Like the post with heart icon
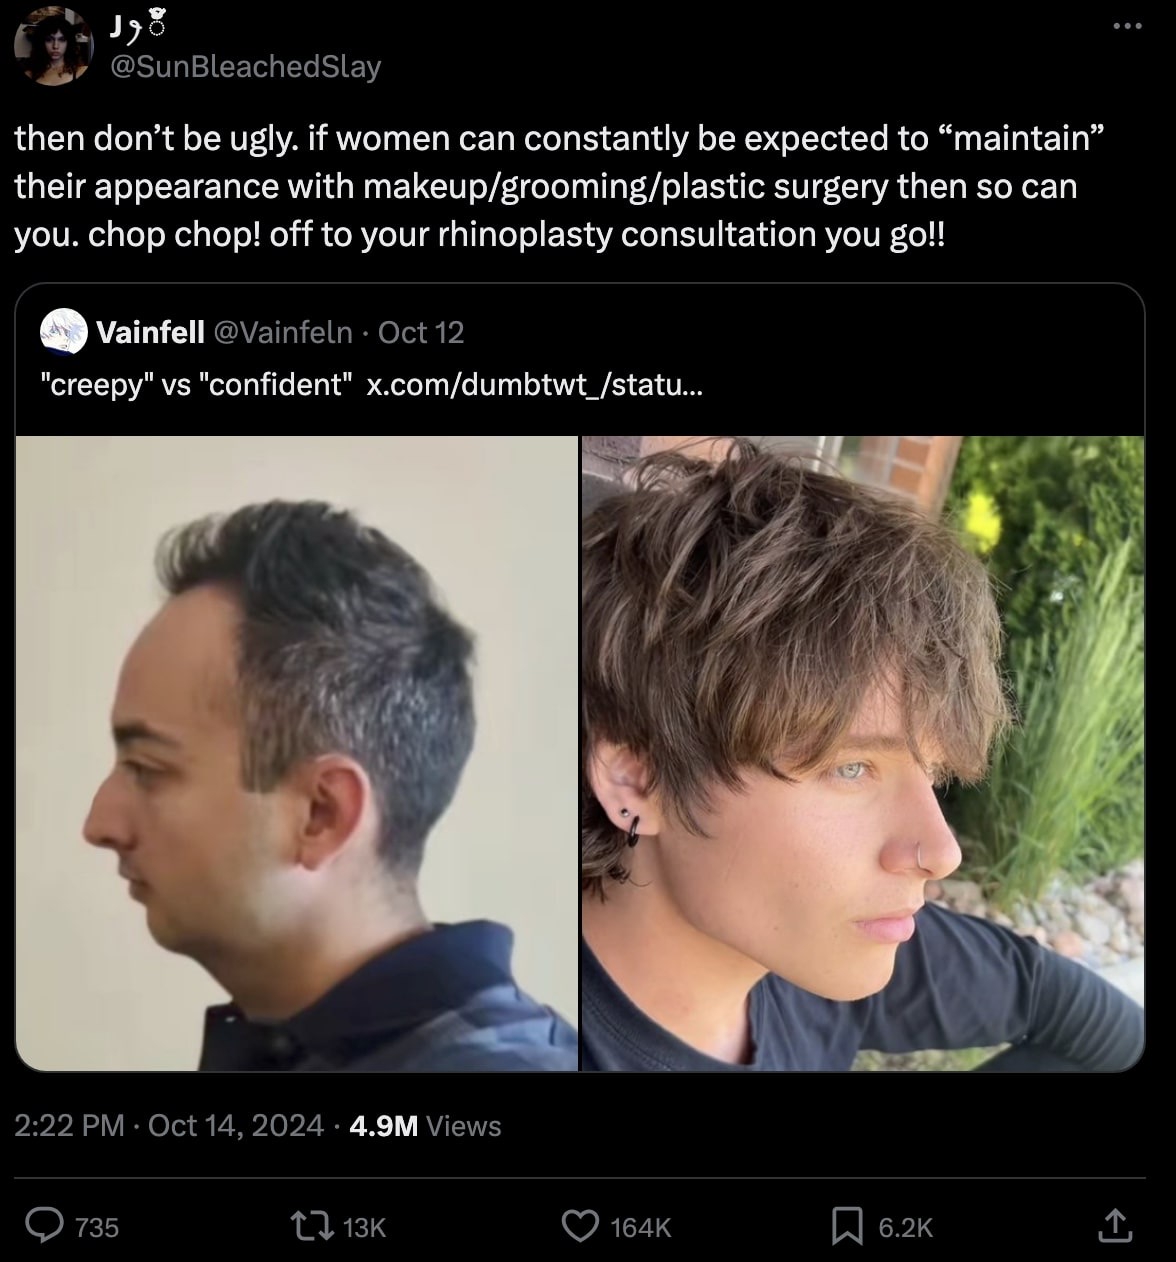Viewport: 1176px width, 1262px height. (581, 1226)
